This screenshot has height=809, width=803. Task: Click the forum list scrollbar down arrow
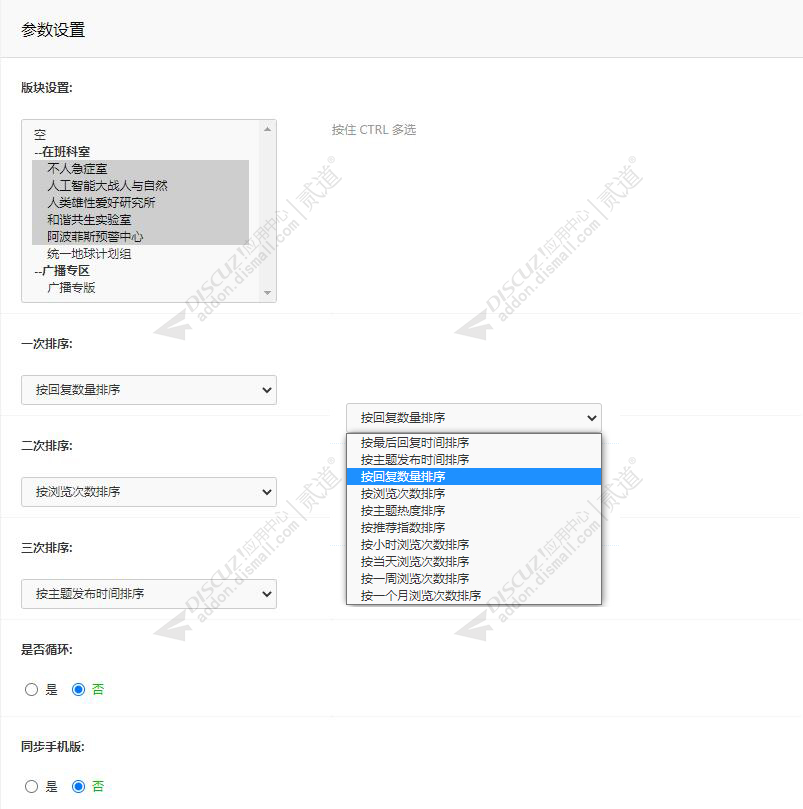coord(267,293)
